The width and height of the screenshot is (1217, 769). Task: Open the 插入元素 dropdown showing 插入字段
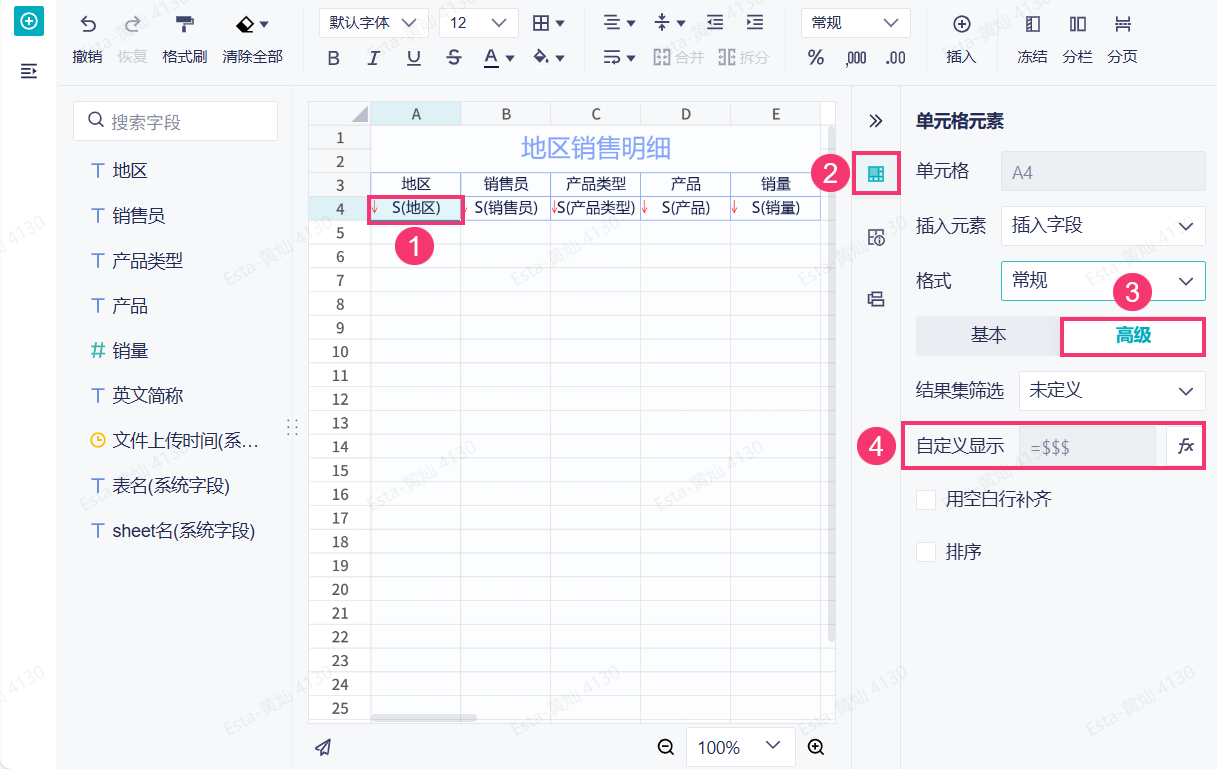(x=1103, y=226)
